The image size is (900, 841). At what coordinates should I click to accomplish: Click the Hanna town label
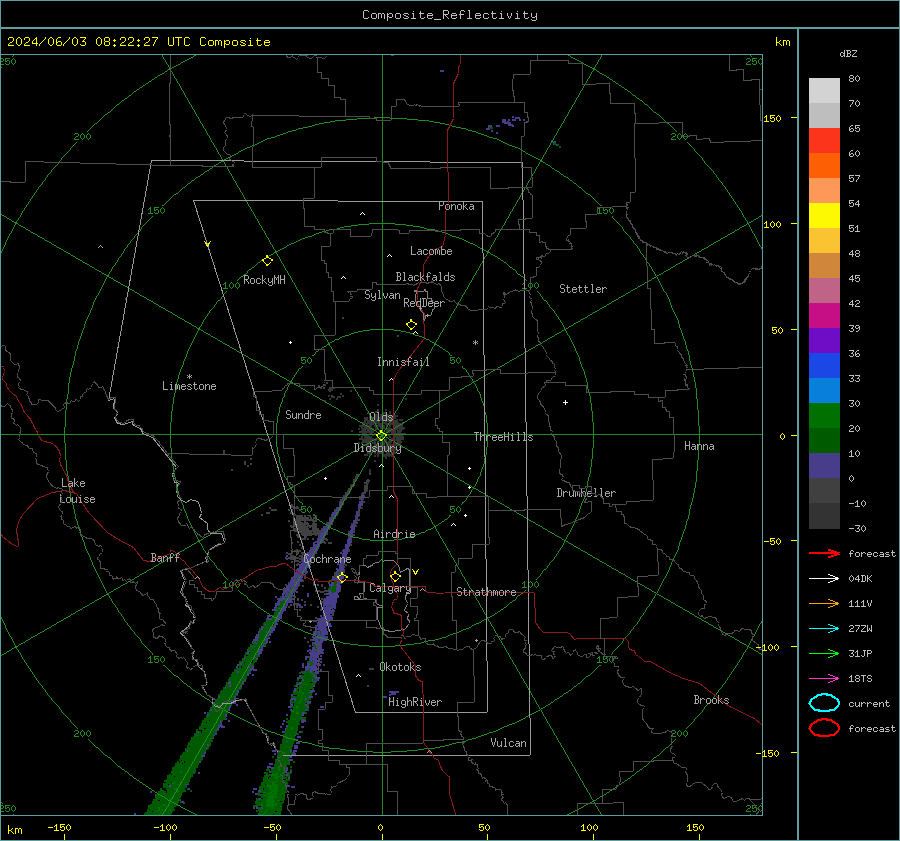point(699,446)
